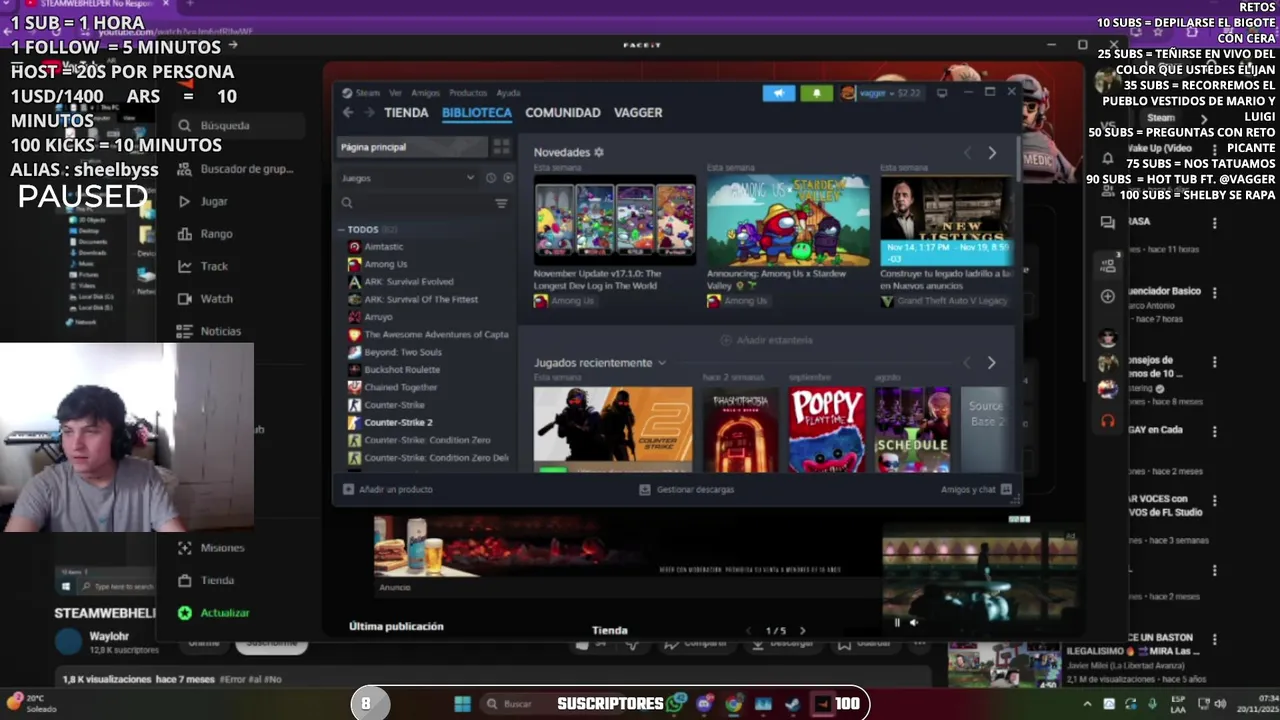
Task: Open Novedades settings gear
Action: tap(599, 152)
